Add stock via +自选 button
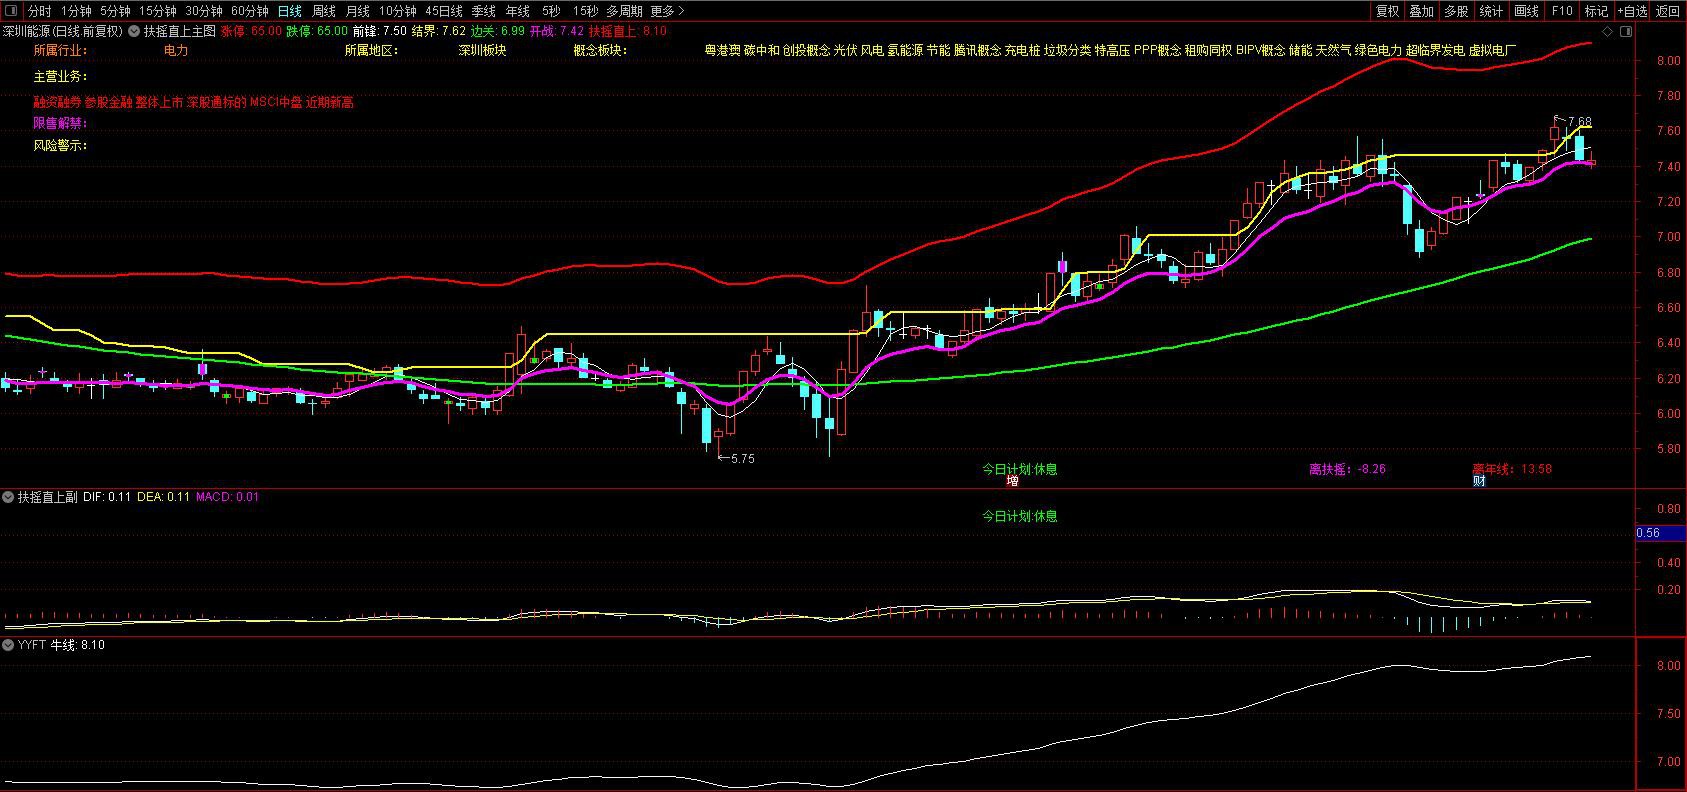Viewport: 1687px width, 792px height. (x=1631, y=11)
